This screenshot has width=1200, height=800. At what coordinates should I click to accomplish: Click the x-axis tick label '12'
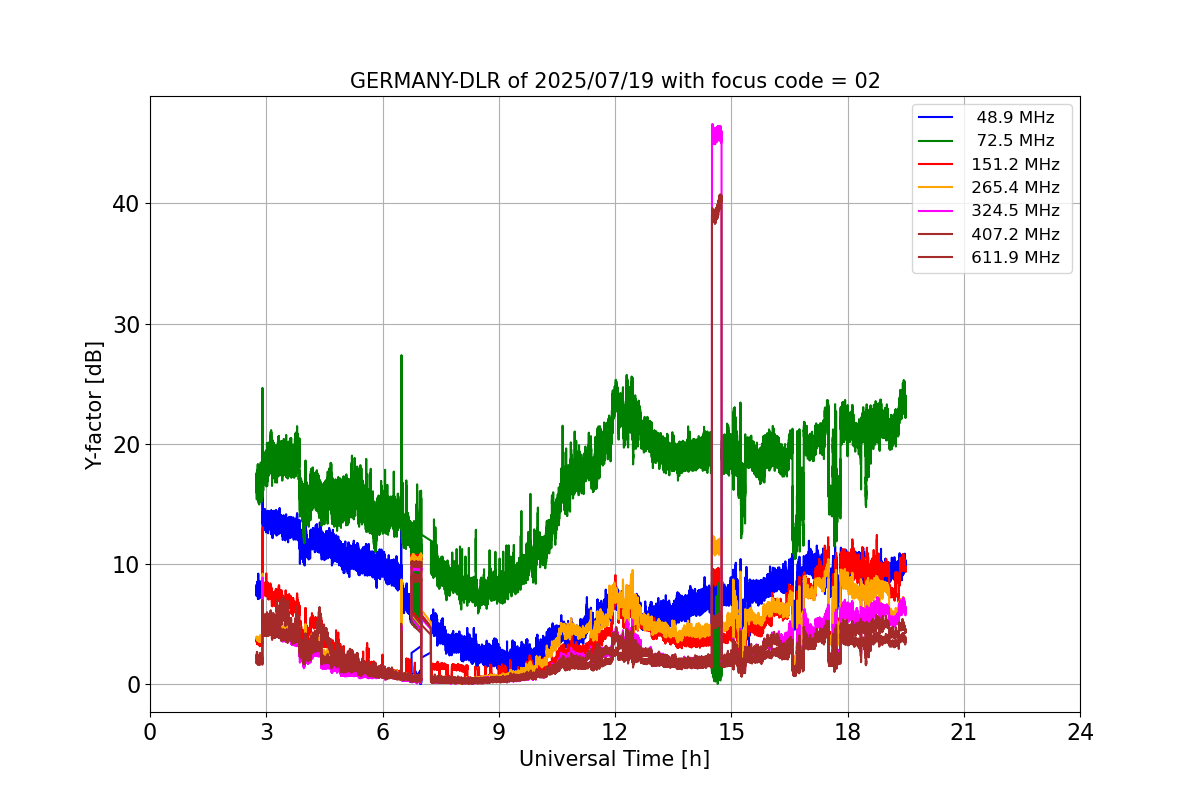point(615,732)
